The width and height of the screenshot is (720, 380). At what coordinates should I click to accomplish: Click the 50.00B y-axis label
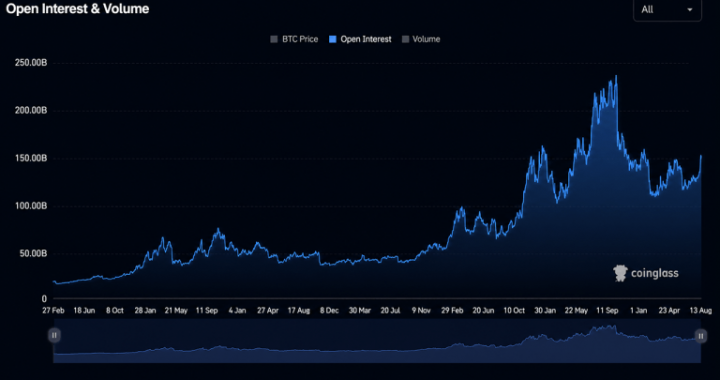[33, 253]
